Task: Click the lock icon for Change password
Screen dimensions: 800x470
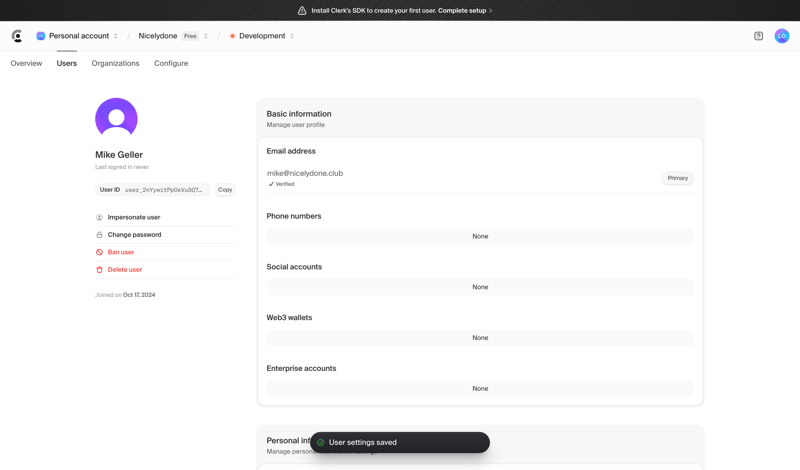Action: 99,235
